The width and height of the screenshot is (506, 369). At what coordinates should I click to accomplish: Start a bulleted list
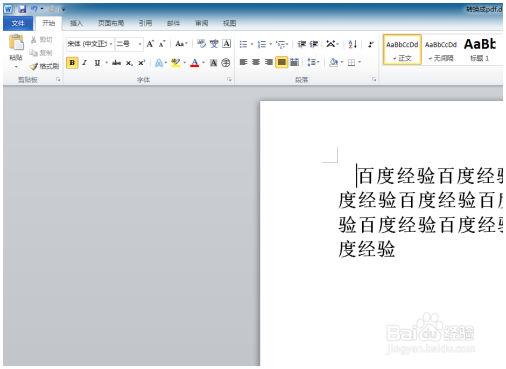pyautogui.click(x=244, y=44)
